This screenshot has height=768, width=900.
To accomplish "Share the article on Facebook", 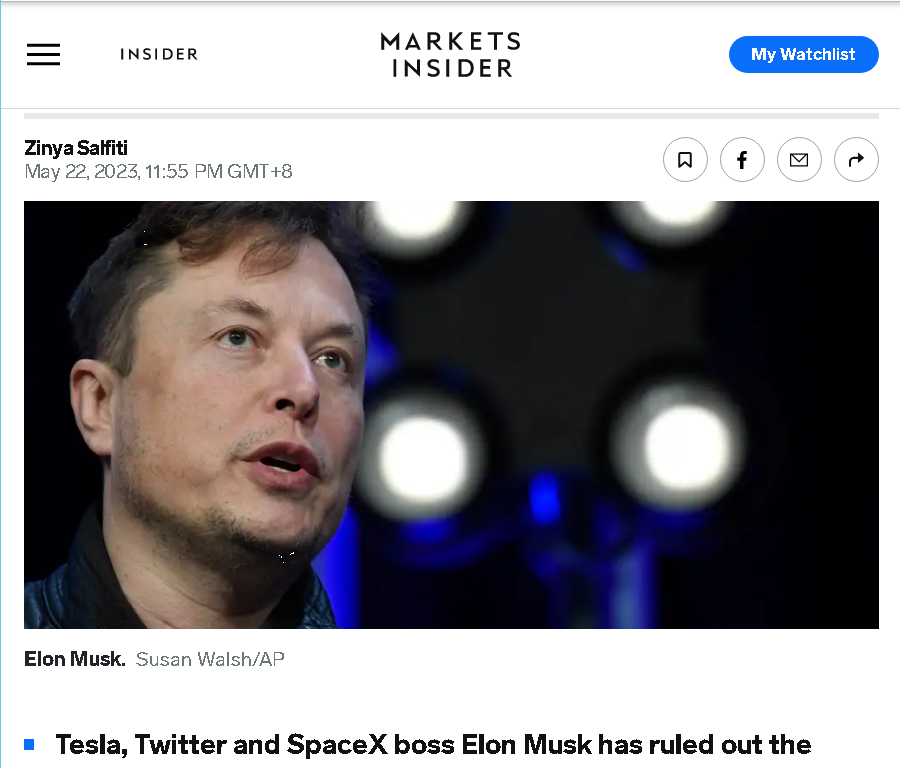I will point(742,160).
